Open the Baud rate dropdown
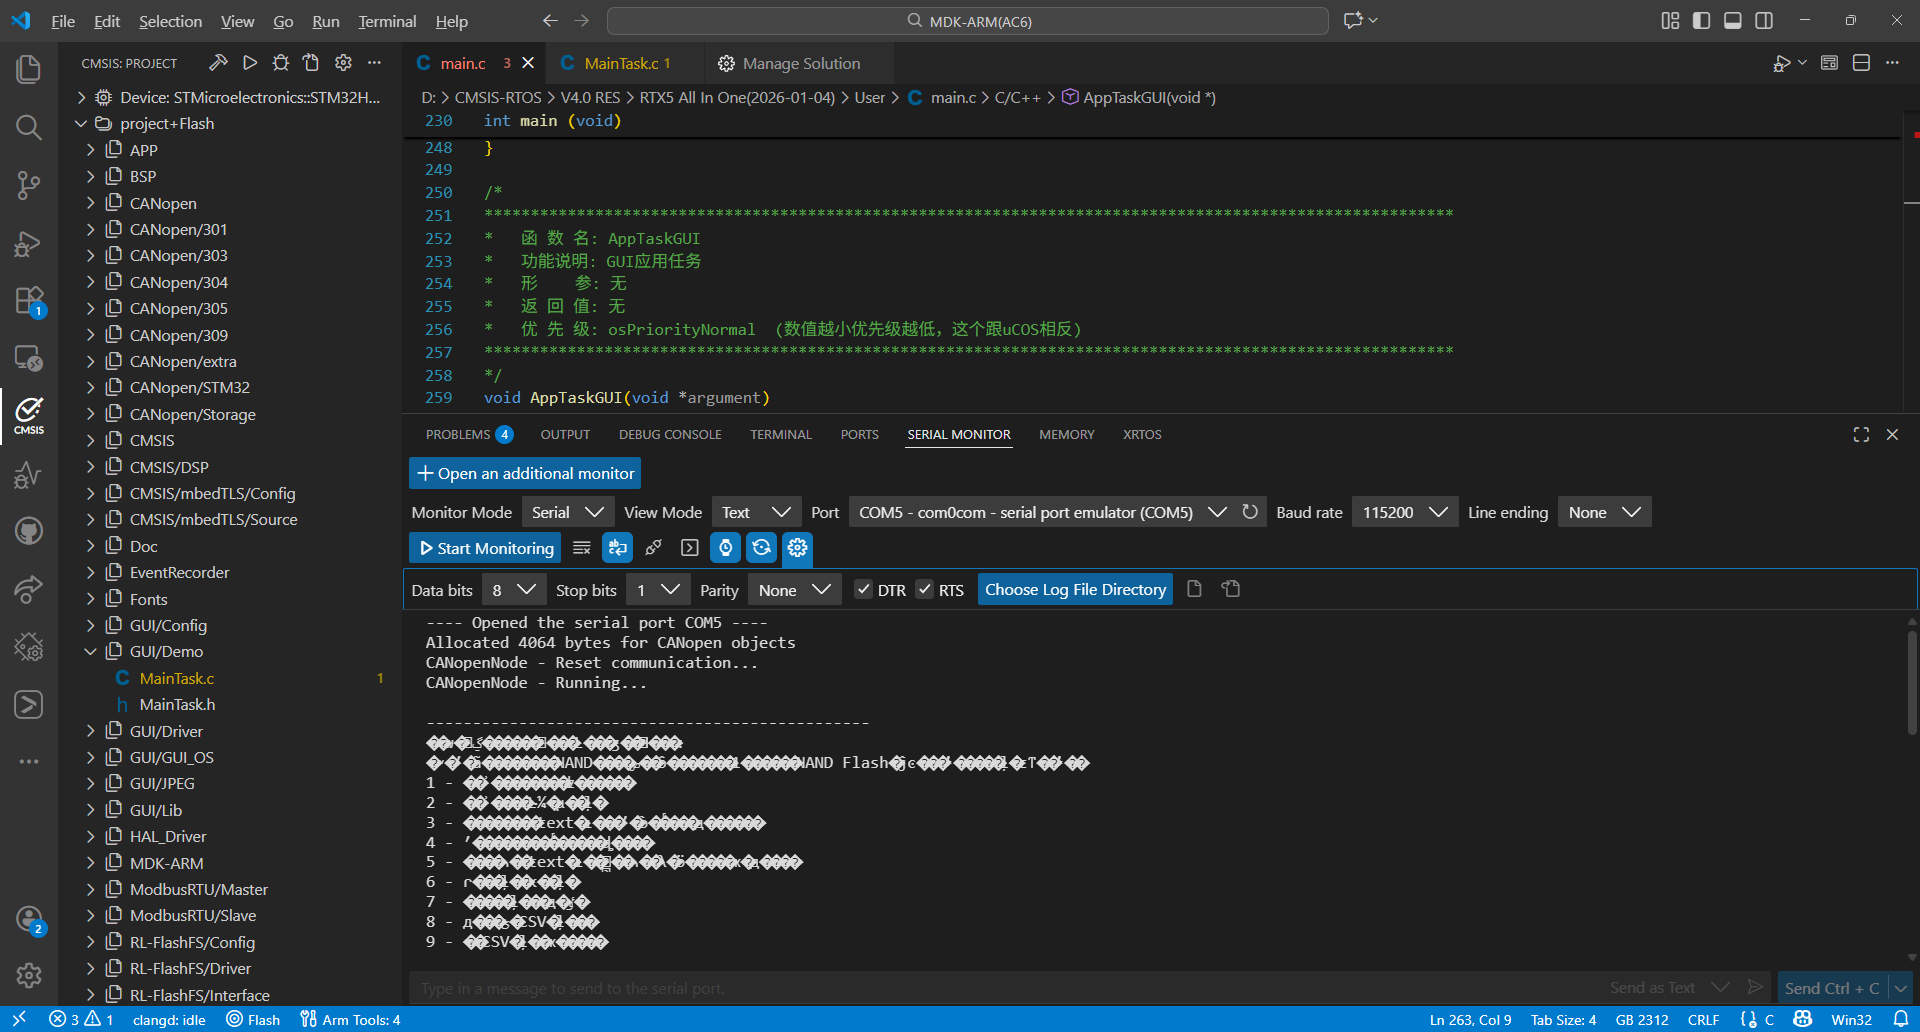 [x=1404, y=512]
